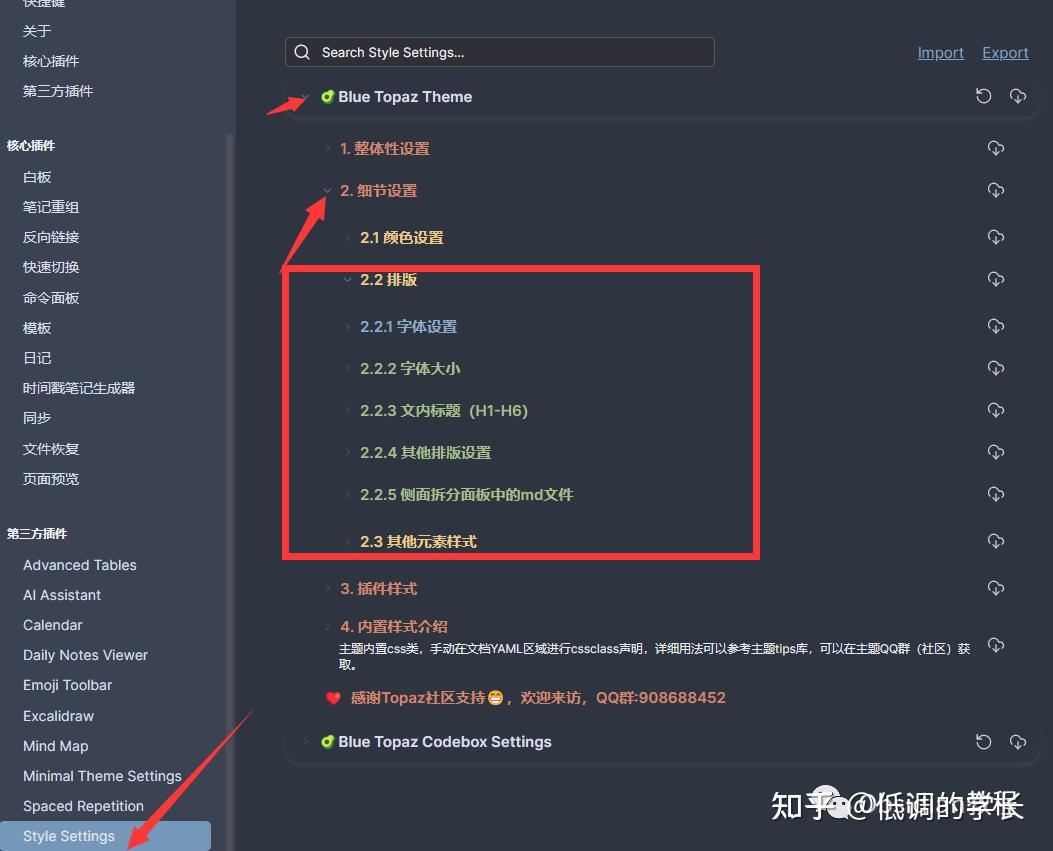Export section 2.2.1 字体设置 download icon
Image resolution: width=1053 pixels, height=851 pixels.
[x=996, y=326]
